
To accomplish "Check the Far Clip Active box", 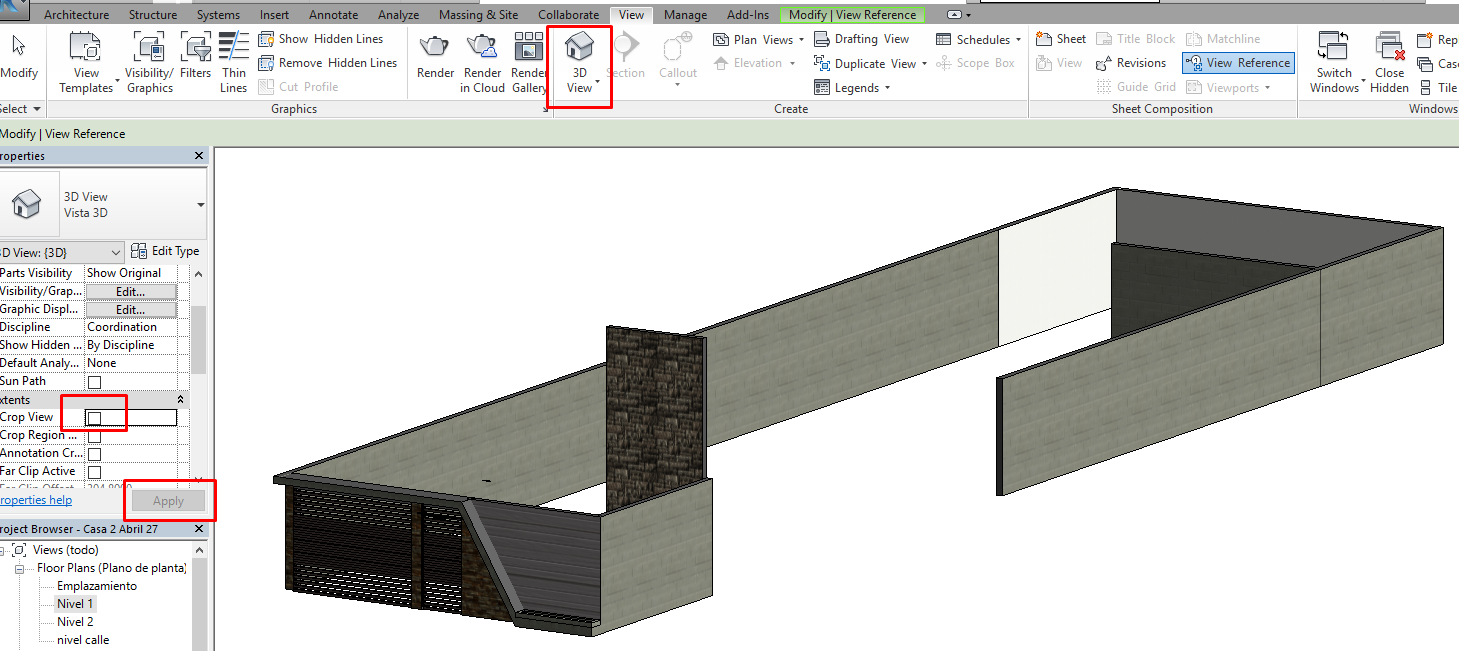I will [x=95, y=472].
